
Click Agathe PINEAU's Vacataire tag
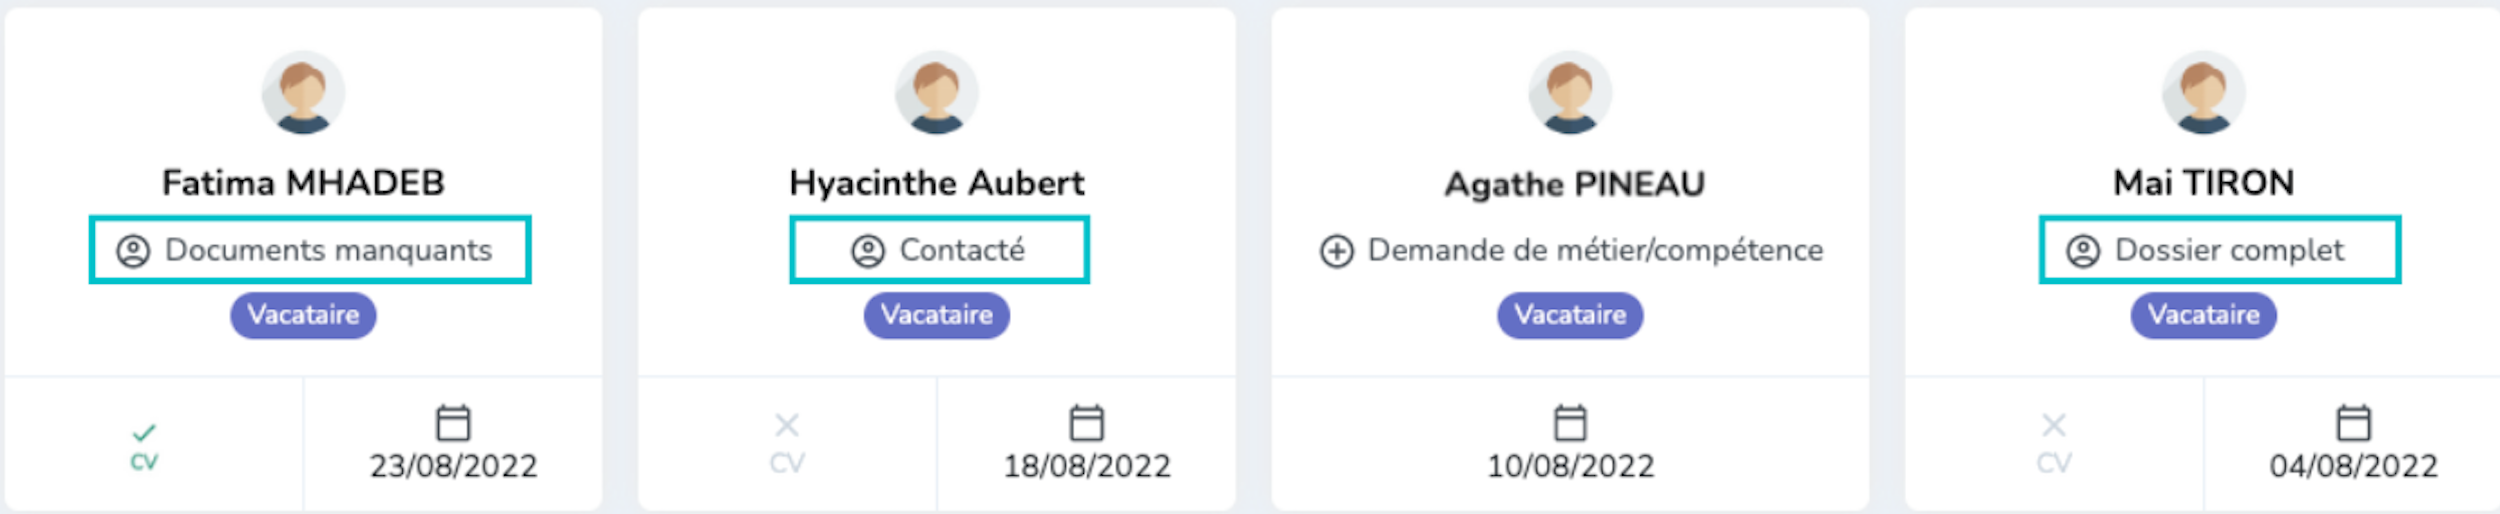(x=1570, y=315)
